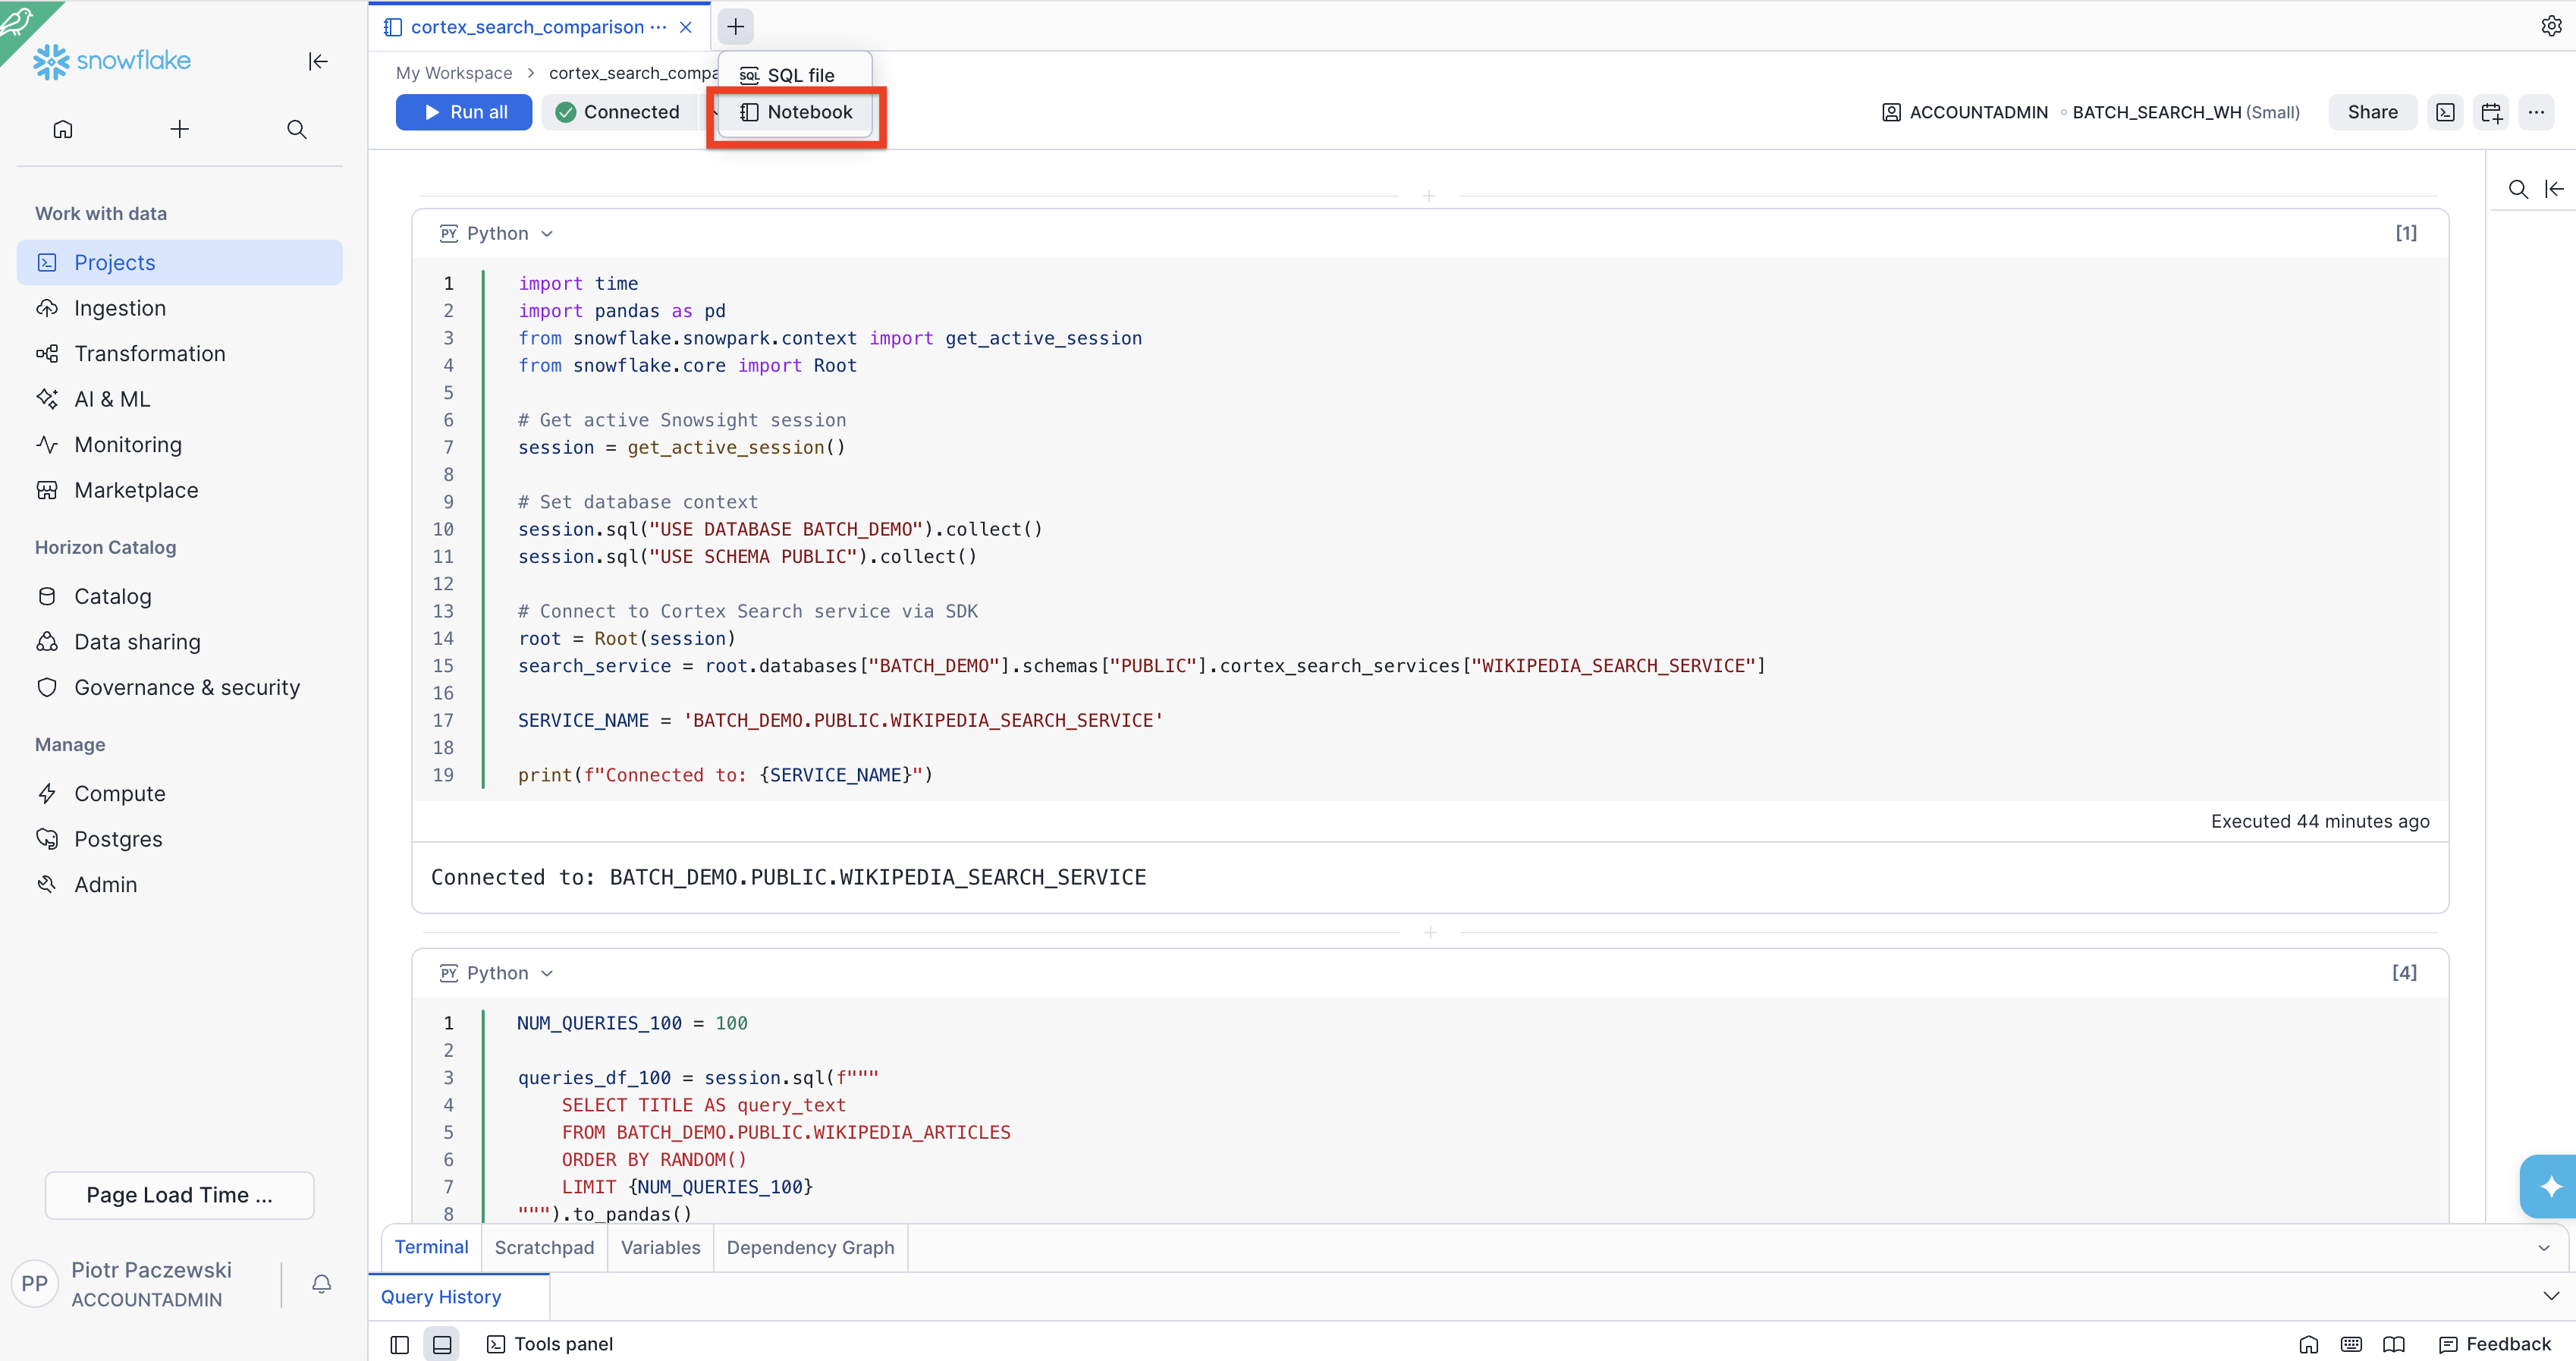2576x1361 pixels.
Task: Select Notebook from the new file menu
Action: pyautogui.click(x=796, y=112)
